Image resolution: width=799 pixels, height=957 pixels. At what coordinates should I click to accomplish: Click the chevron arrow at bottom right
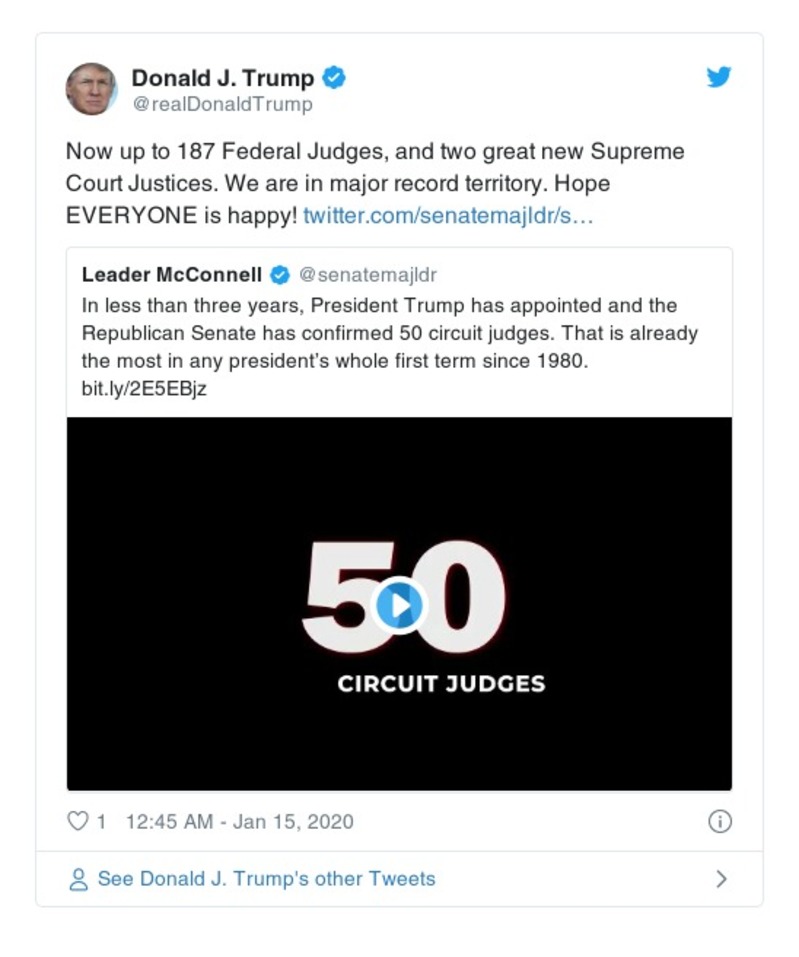722,878
